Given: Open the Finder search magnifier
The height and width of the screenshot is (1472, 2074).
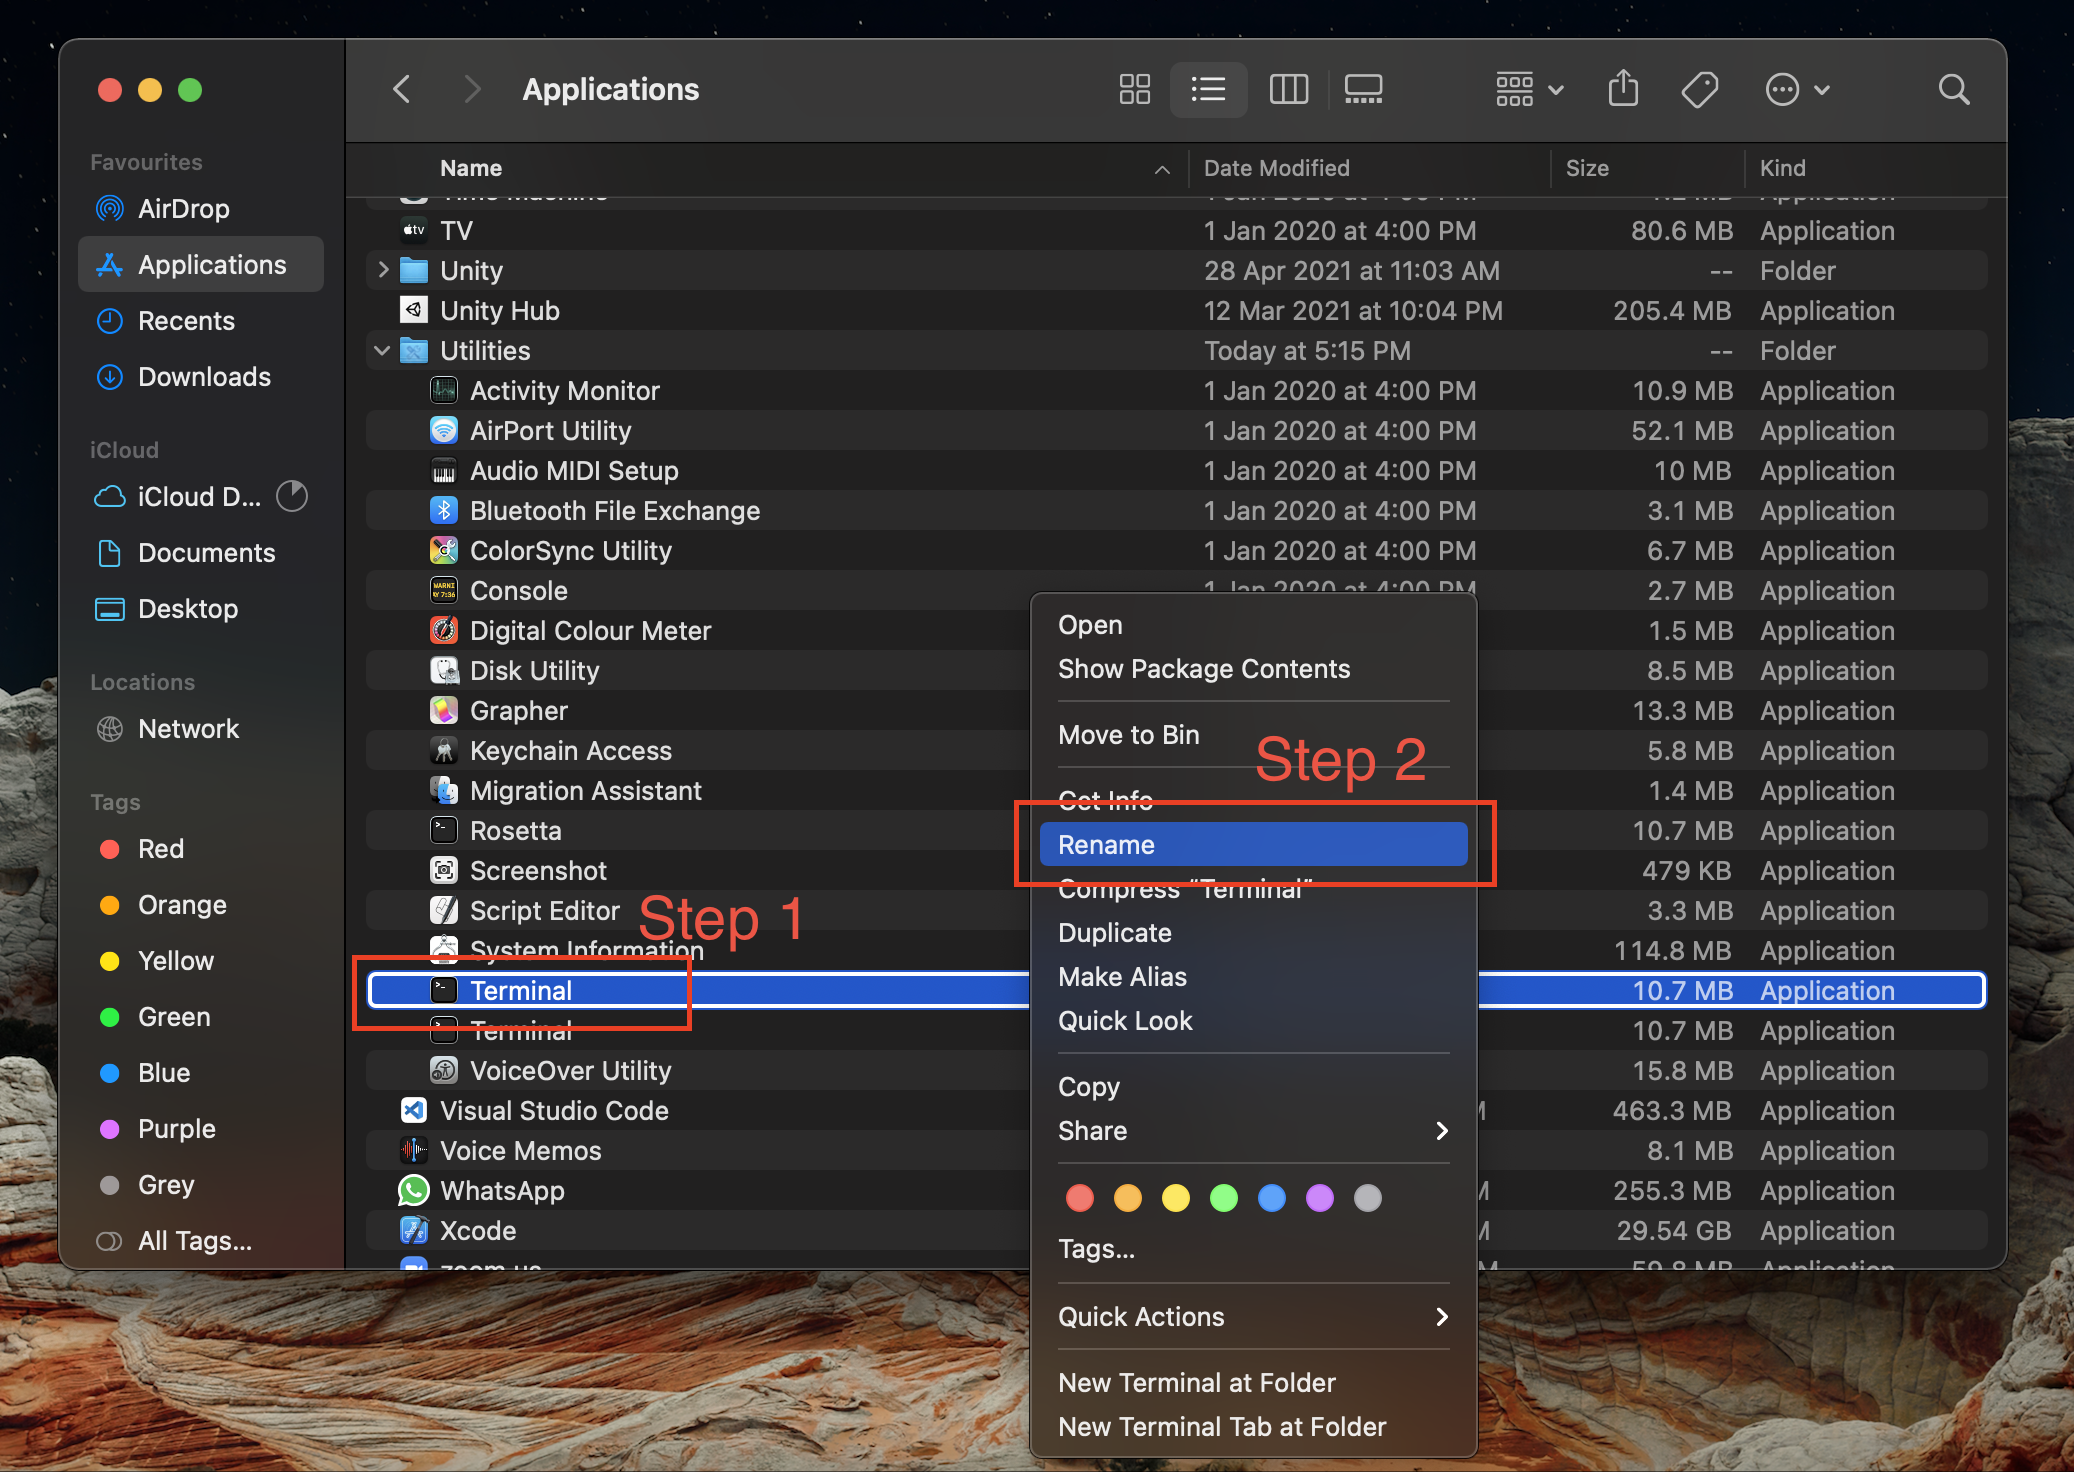Looking at the screenshot, I should pyautogui.click(x=1953, y=90).
